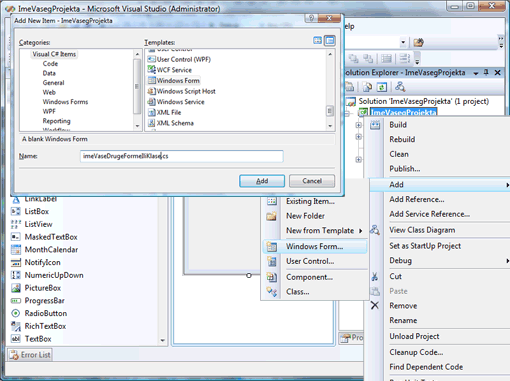
Task: Choose Class... in Add submenu
Action: pos(298,292)
